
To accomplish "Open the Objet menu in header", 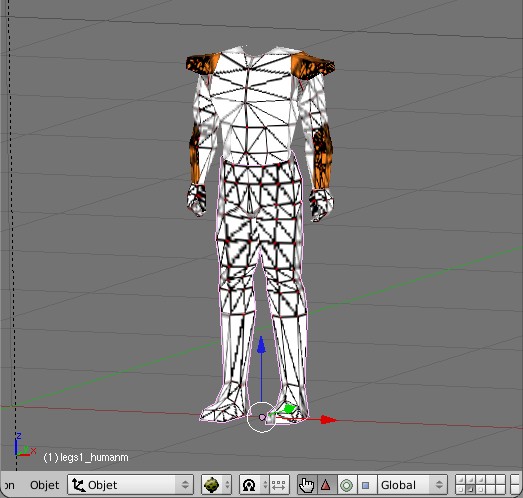I will [x=44, y=485].
